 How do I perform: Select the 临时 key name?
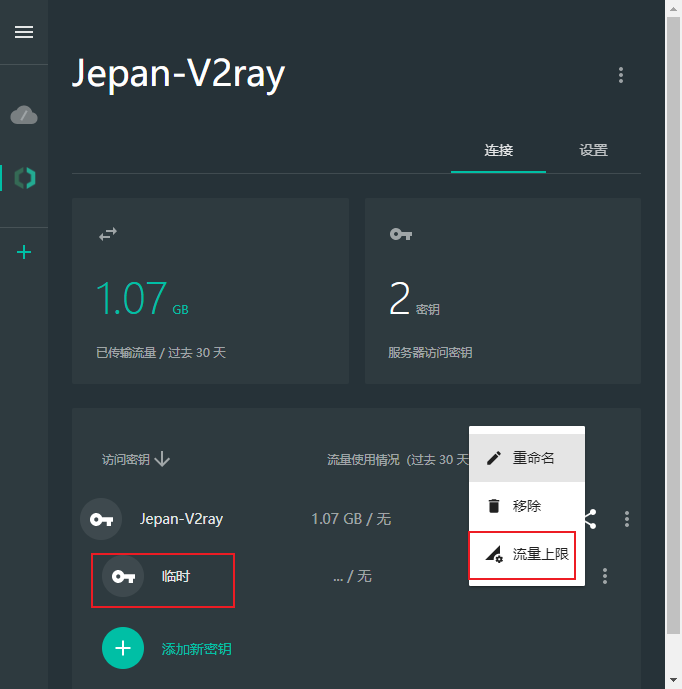[175, 576]
